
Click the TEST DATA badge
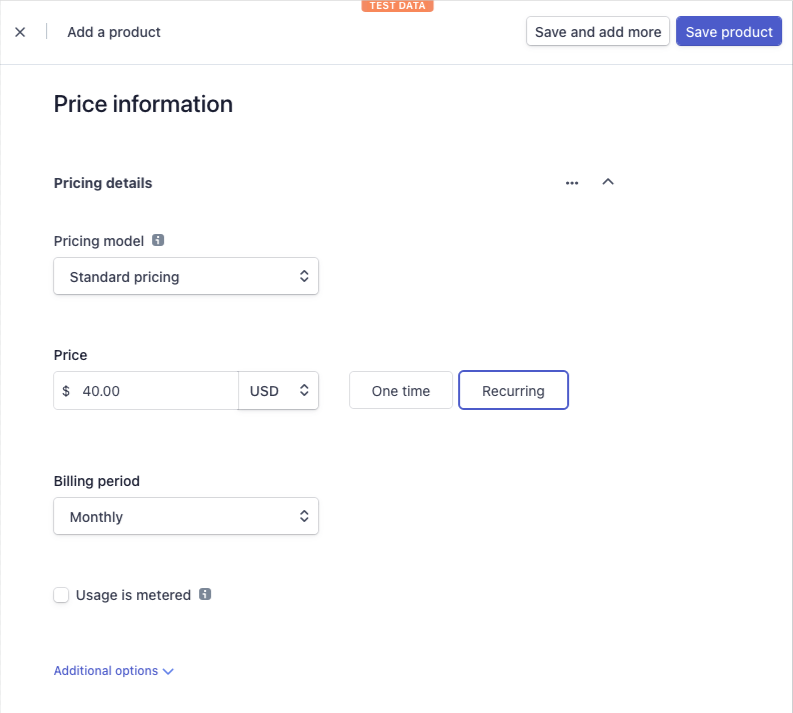click(398, 6)
